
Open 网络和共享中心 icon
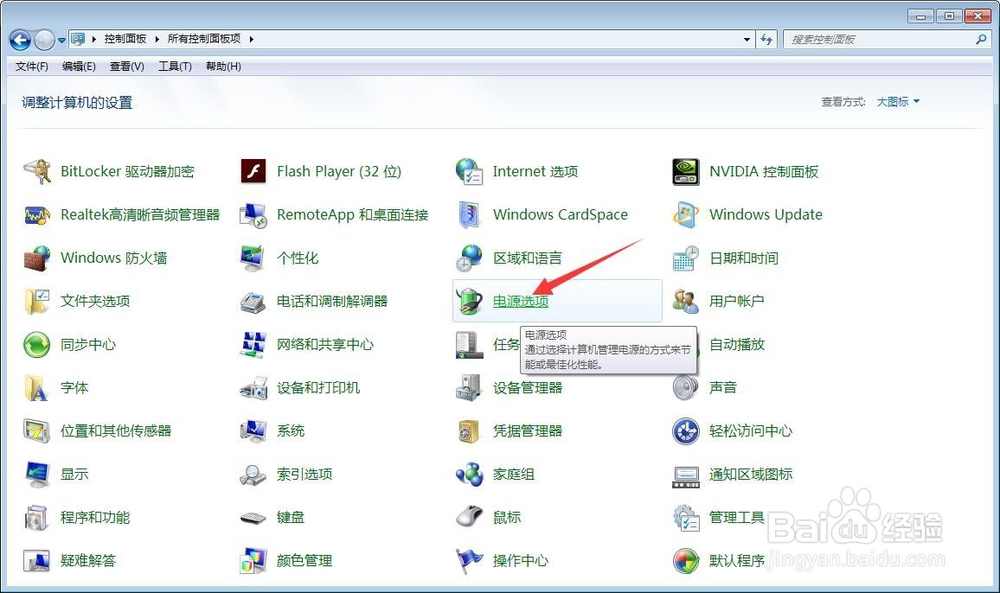pyautogui.click(x=253, y=345)
